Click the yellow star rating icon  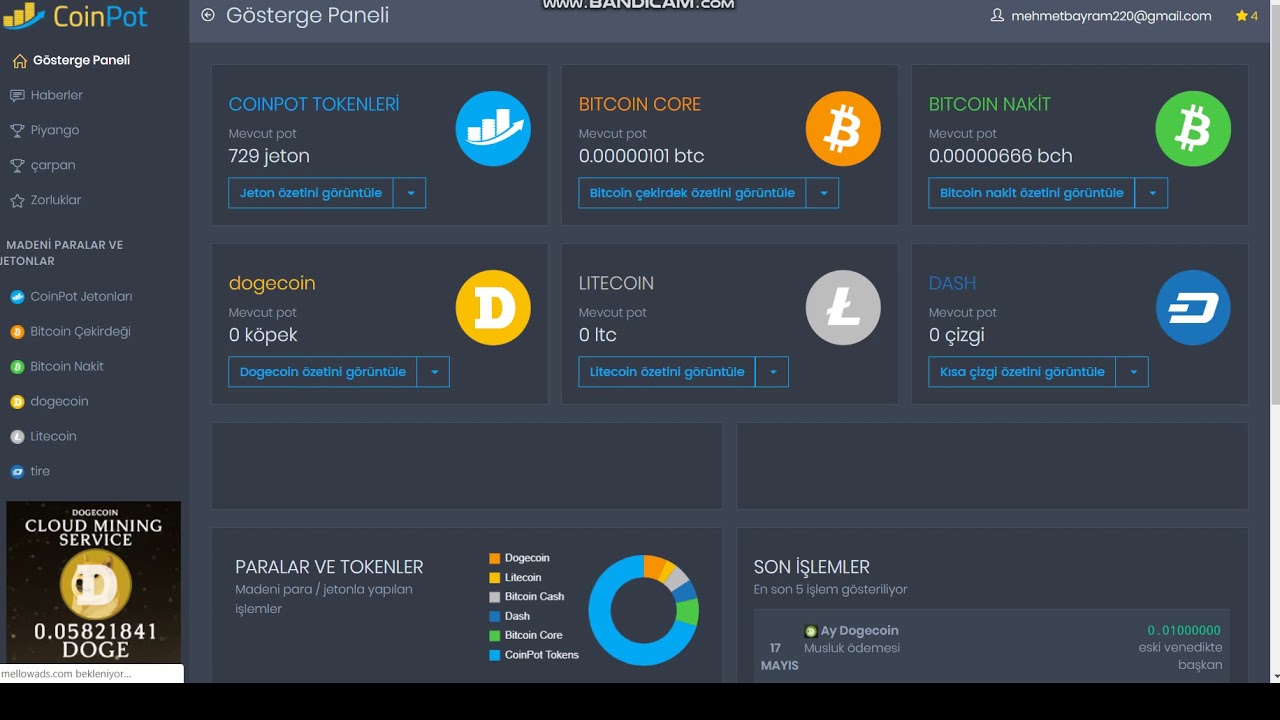tap(1242, 16)
